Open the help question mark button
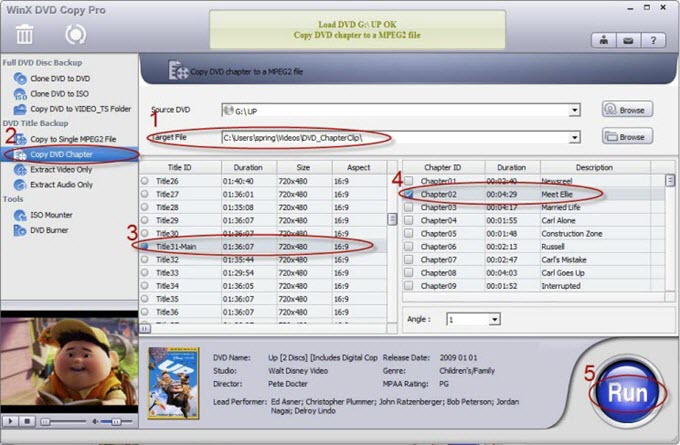The image size is (680, 445). click(x=653, y=41)
